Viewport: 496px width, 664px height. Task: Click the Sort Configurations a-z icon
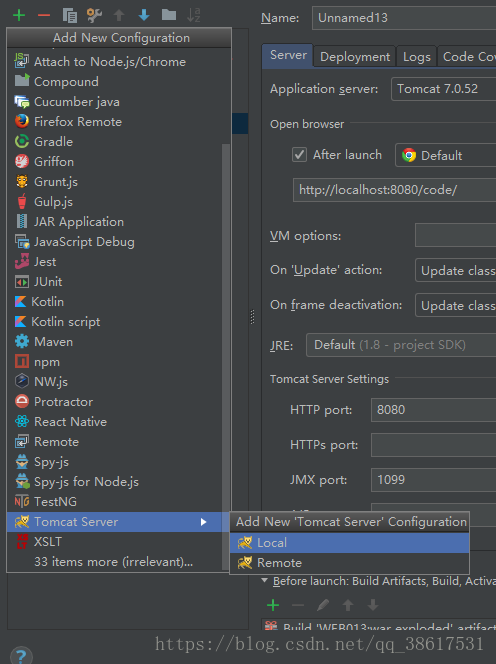click(x=194, y=16)
